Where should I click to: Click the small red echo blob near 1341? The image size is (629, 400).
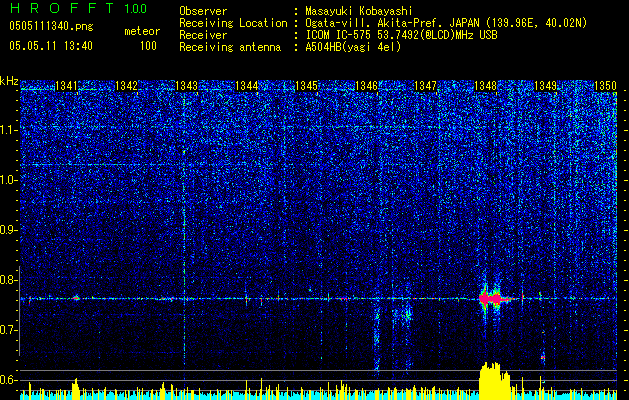(76, 298)
